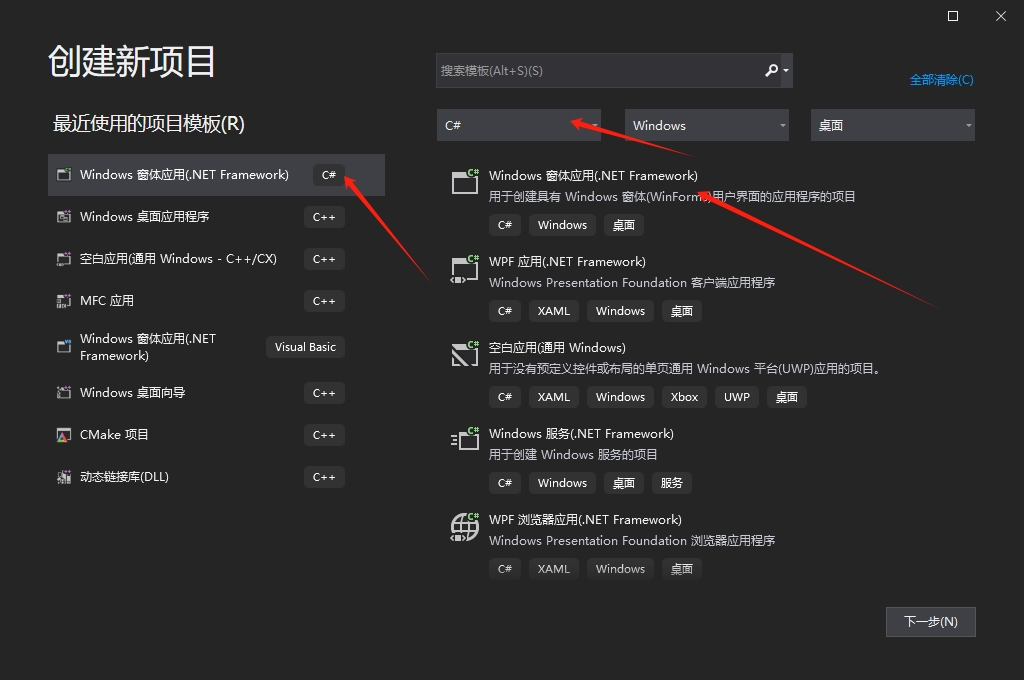This screenshot has height=680, width=1024.
Task: Select the 空白应用(通用 Windows) result icon
Action: tap(465, 354)
